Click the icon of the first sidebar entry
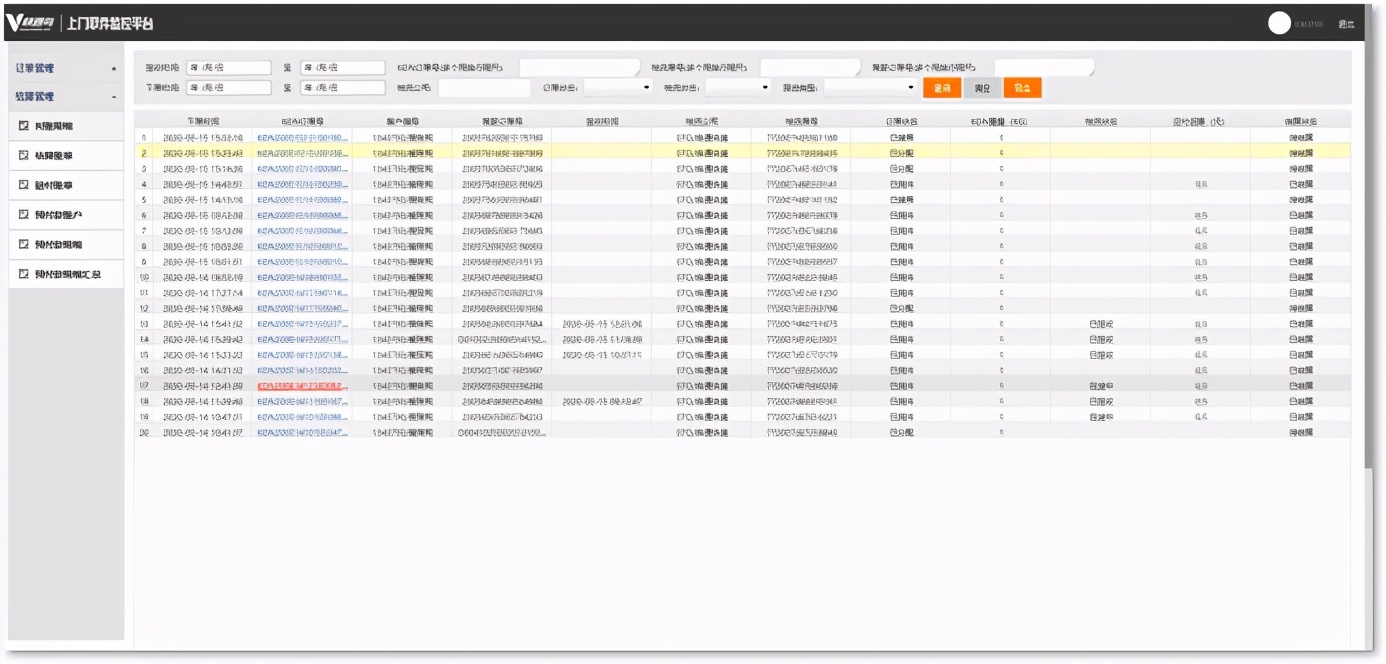This screenshot has height=664, width=1386. (x=24, y=126)
